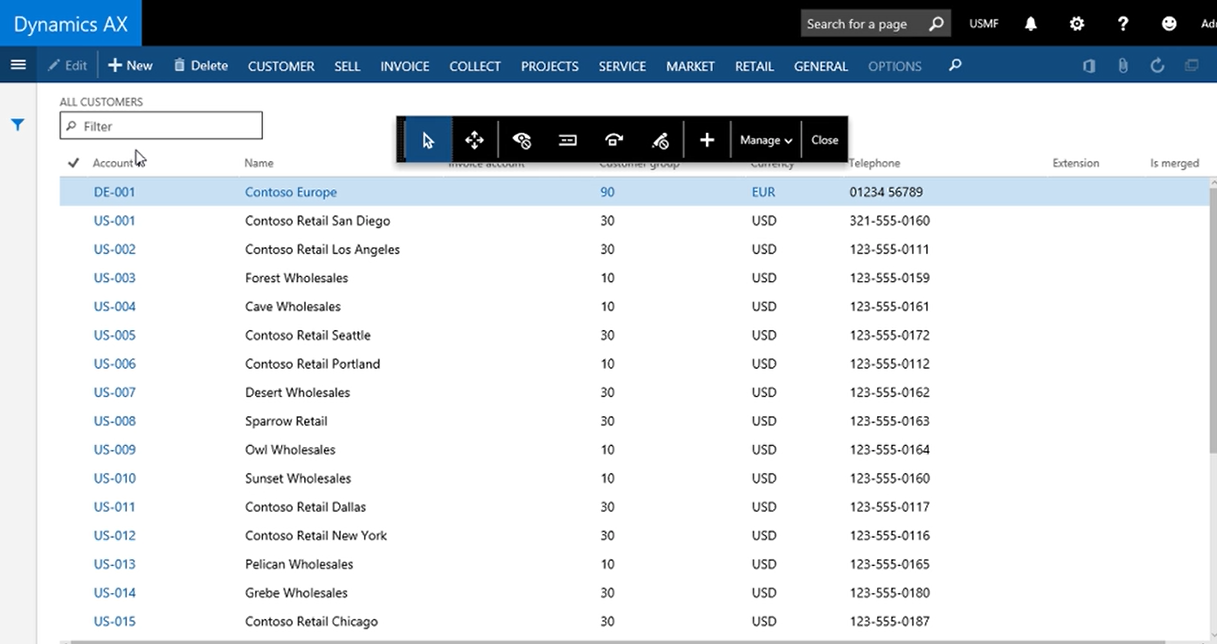Open the INVOICE tab
The width and height of the screenshot is (1217, 644).
(405, 66)
